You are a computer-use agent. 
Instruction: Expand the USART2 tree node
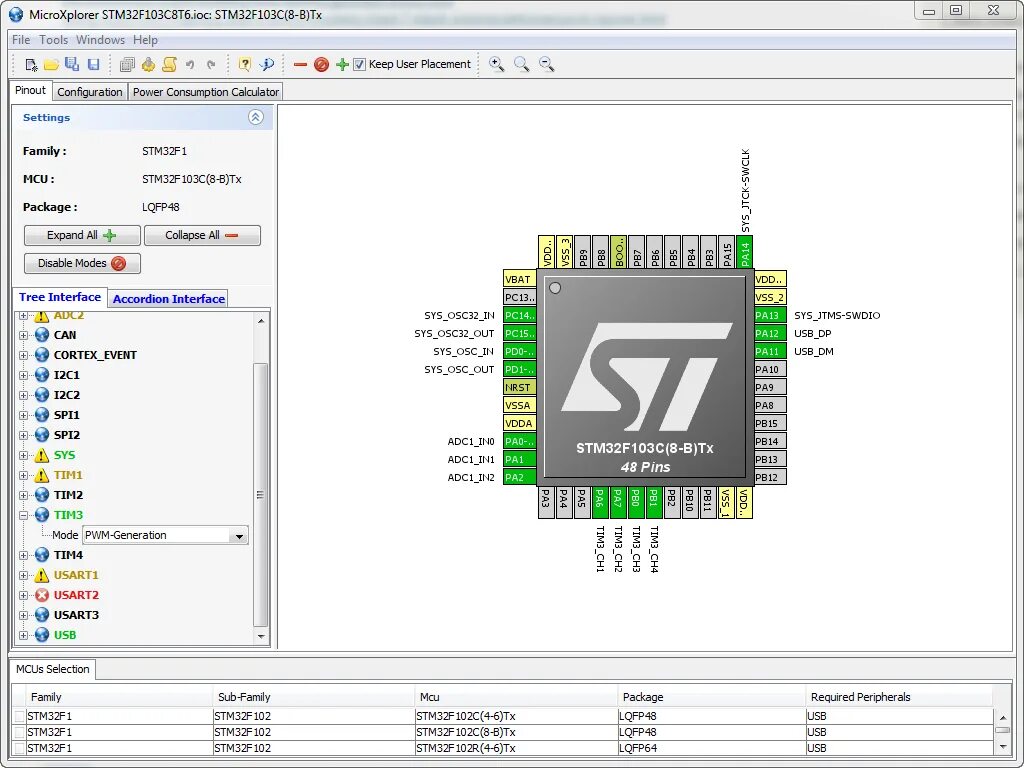pos(24,596)
